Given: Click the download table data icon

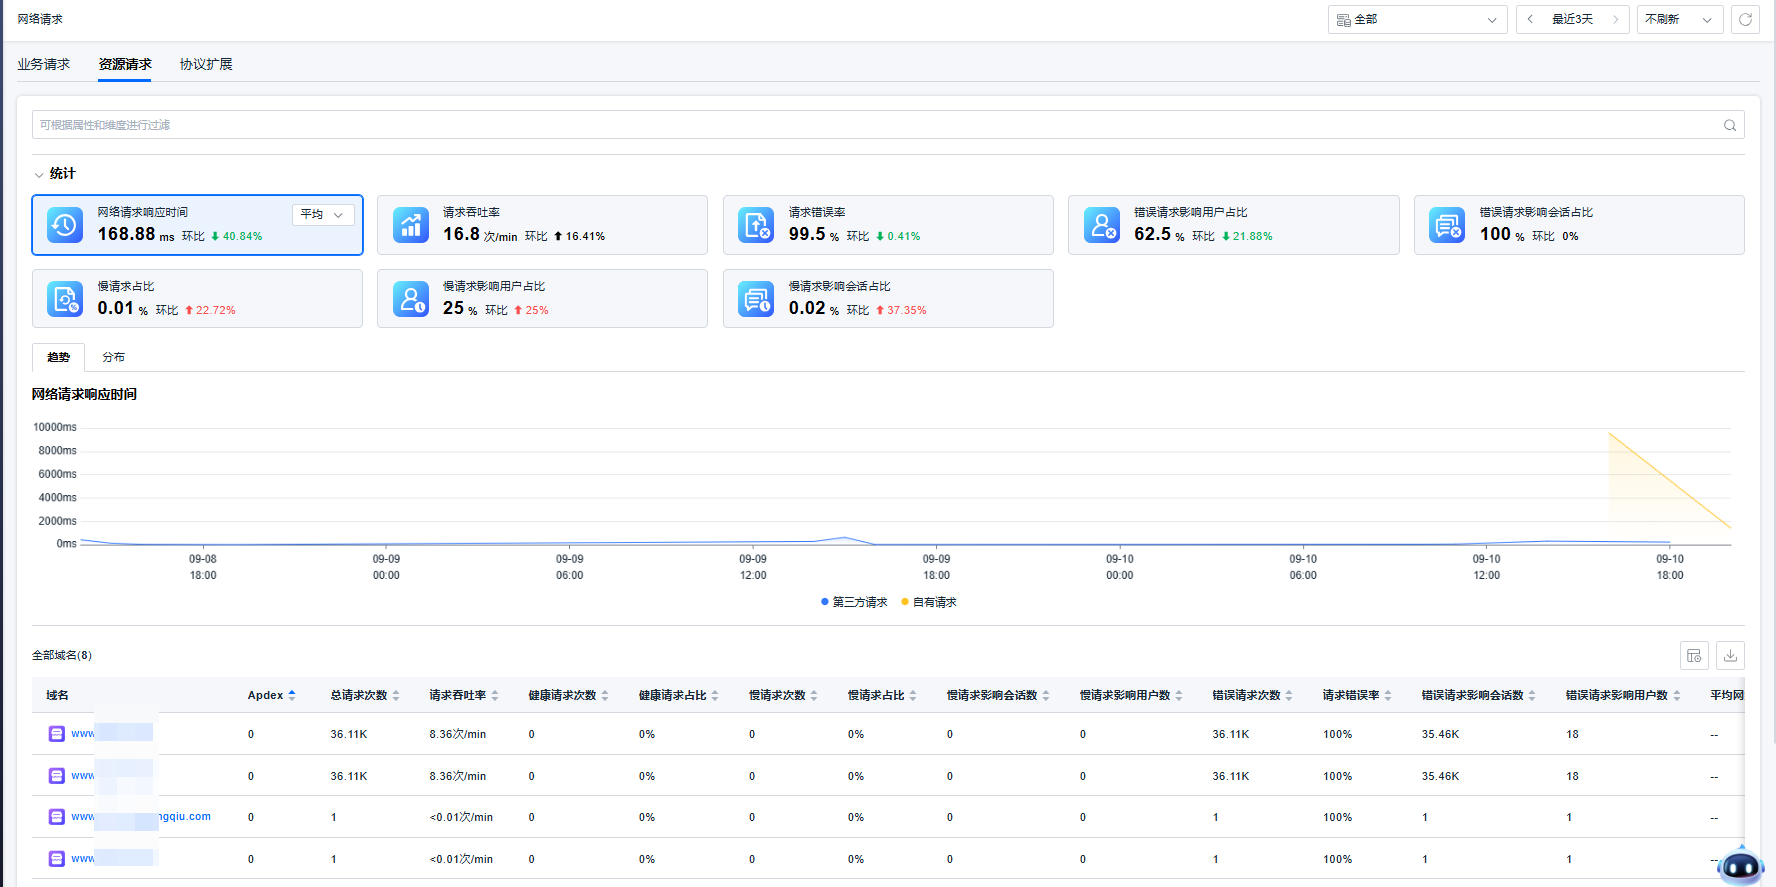Looking at the screenshot, I should (1730, 656).
